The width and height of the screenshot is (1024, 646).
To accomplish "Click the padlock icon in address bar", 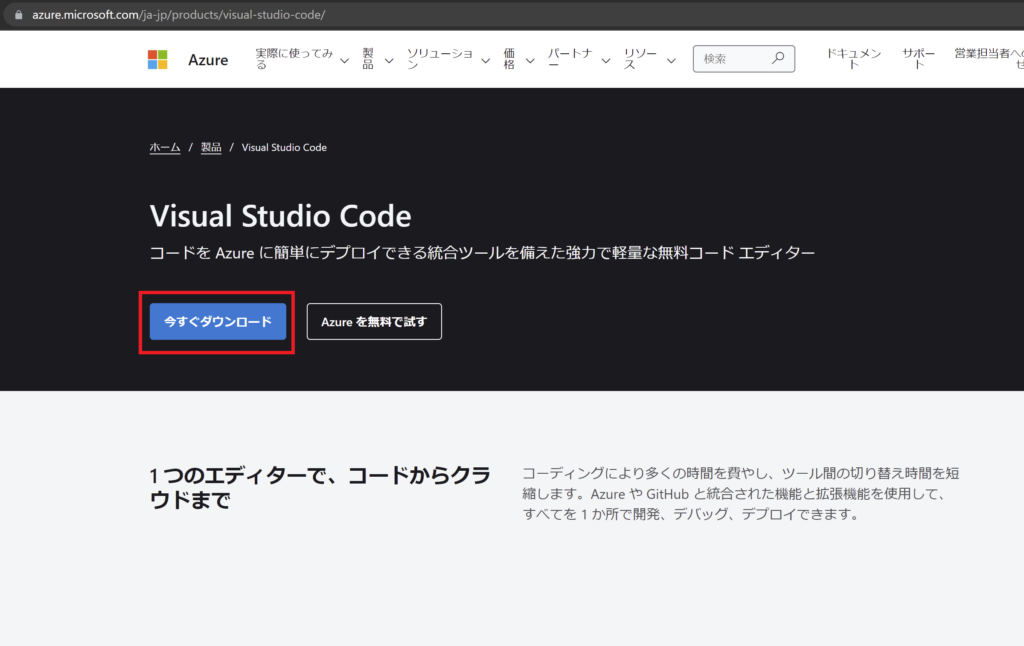I will [19, 14].
